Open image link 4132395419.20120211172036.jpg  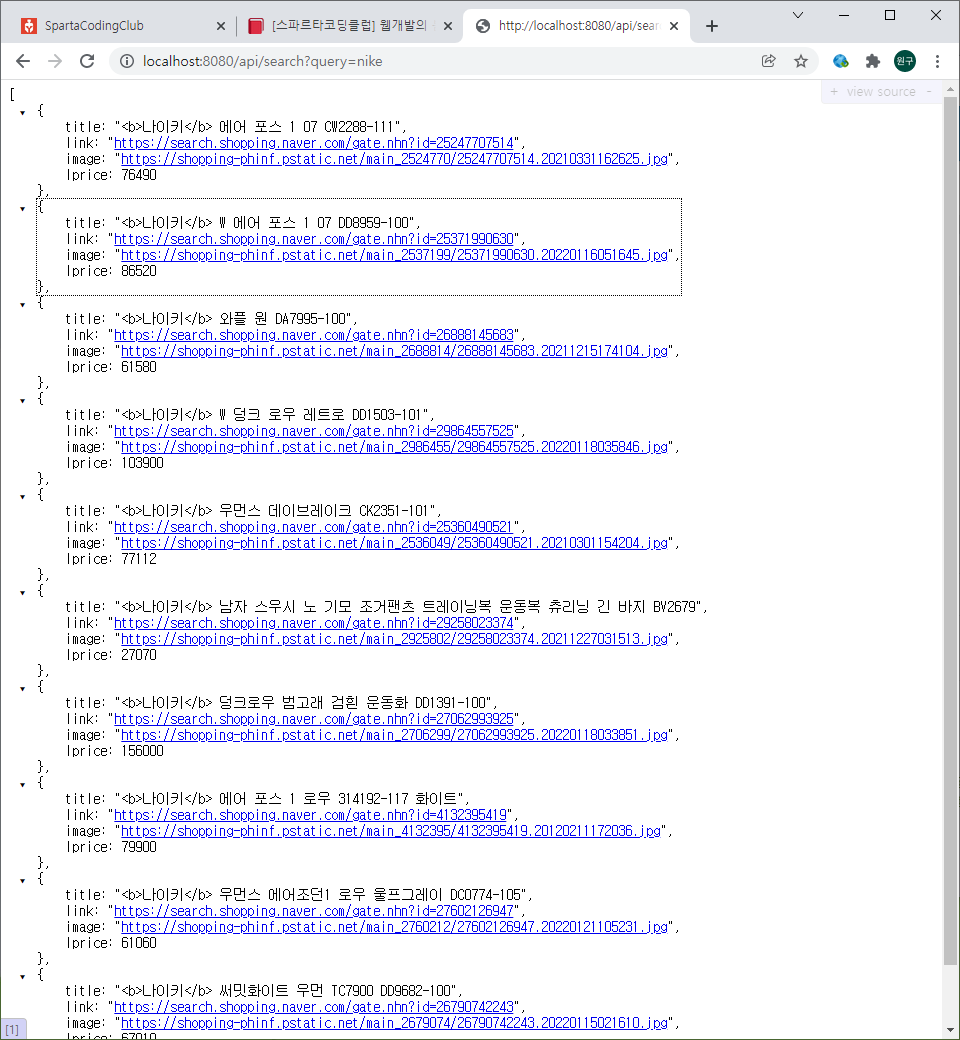pos(391,830)
